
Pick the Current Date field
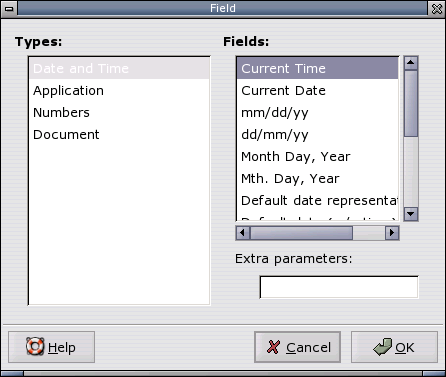tap(317, 91)
